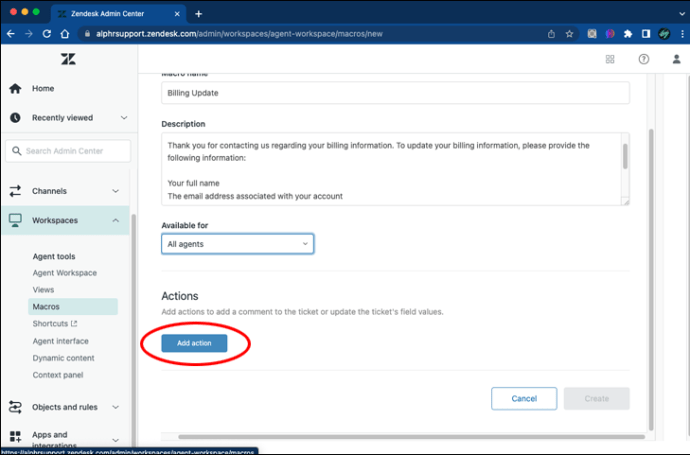This screenshot has width=690, height=455.
Task: Open Agent Workspace in sidebar
Action: (x=65, y=273)
